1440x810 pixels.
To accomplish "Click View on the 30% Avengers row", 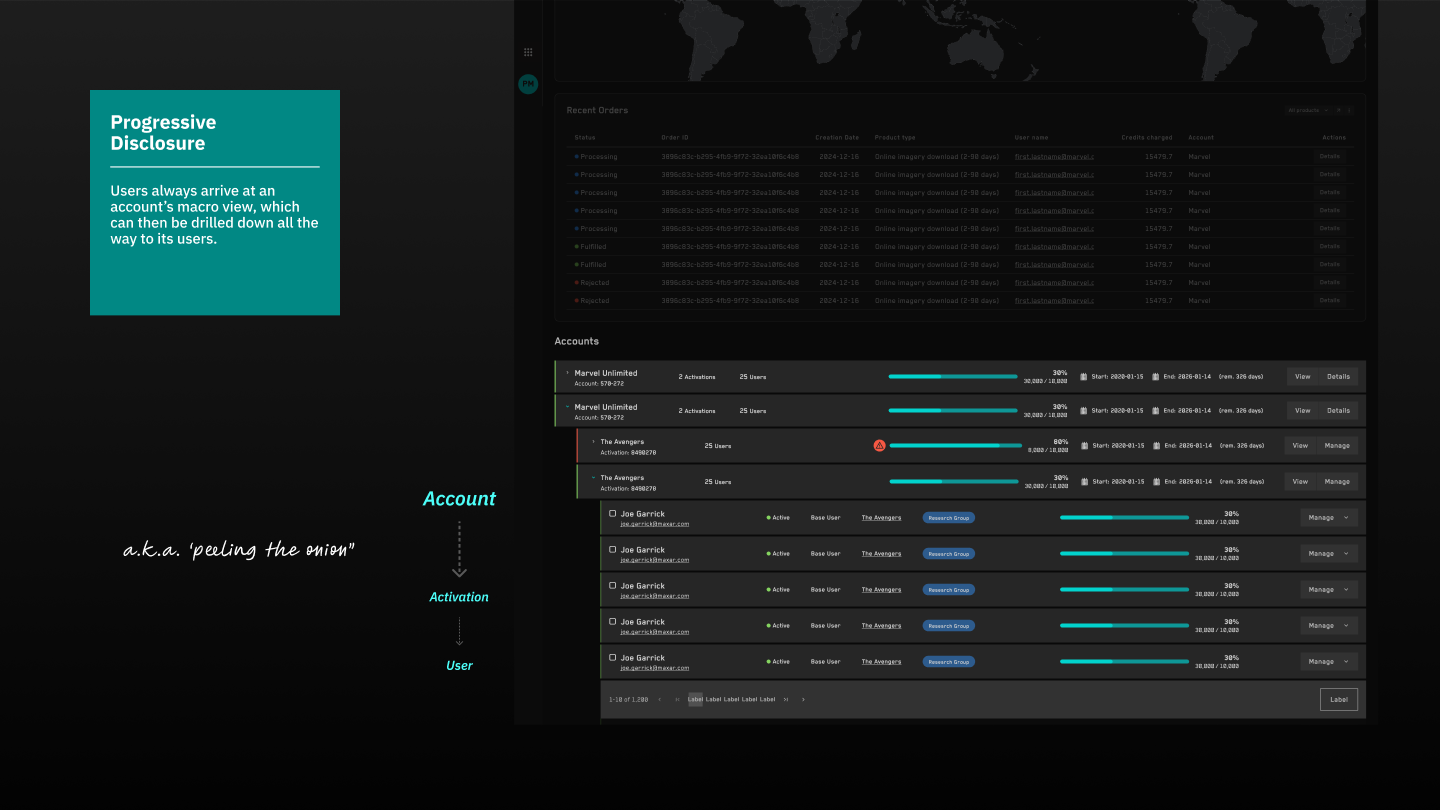I will (x=1300, y=482).
